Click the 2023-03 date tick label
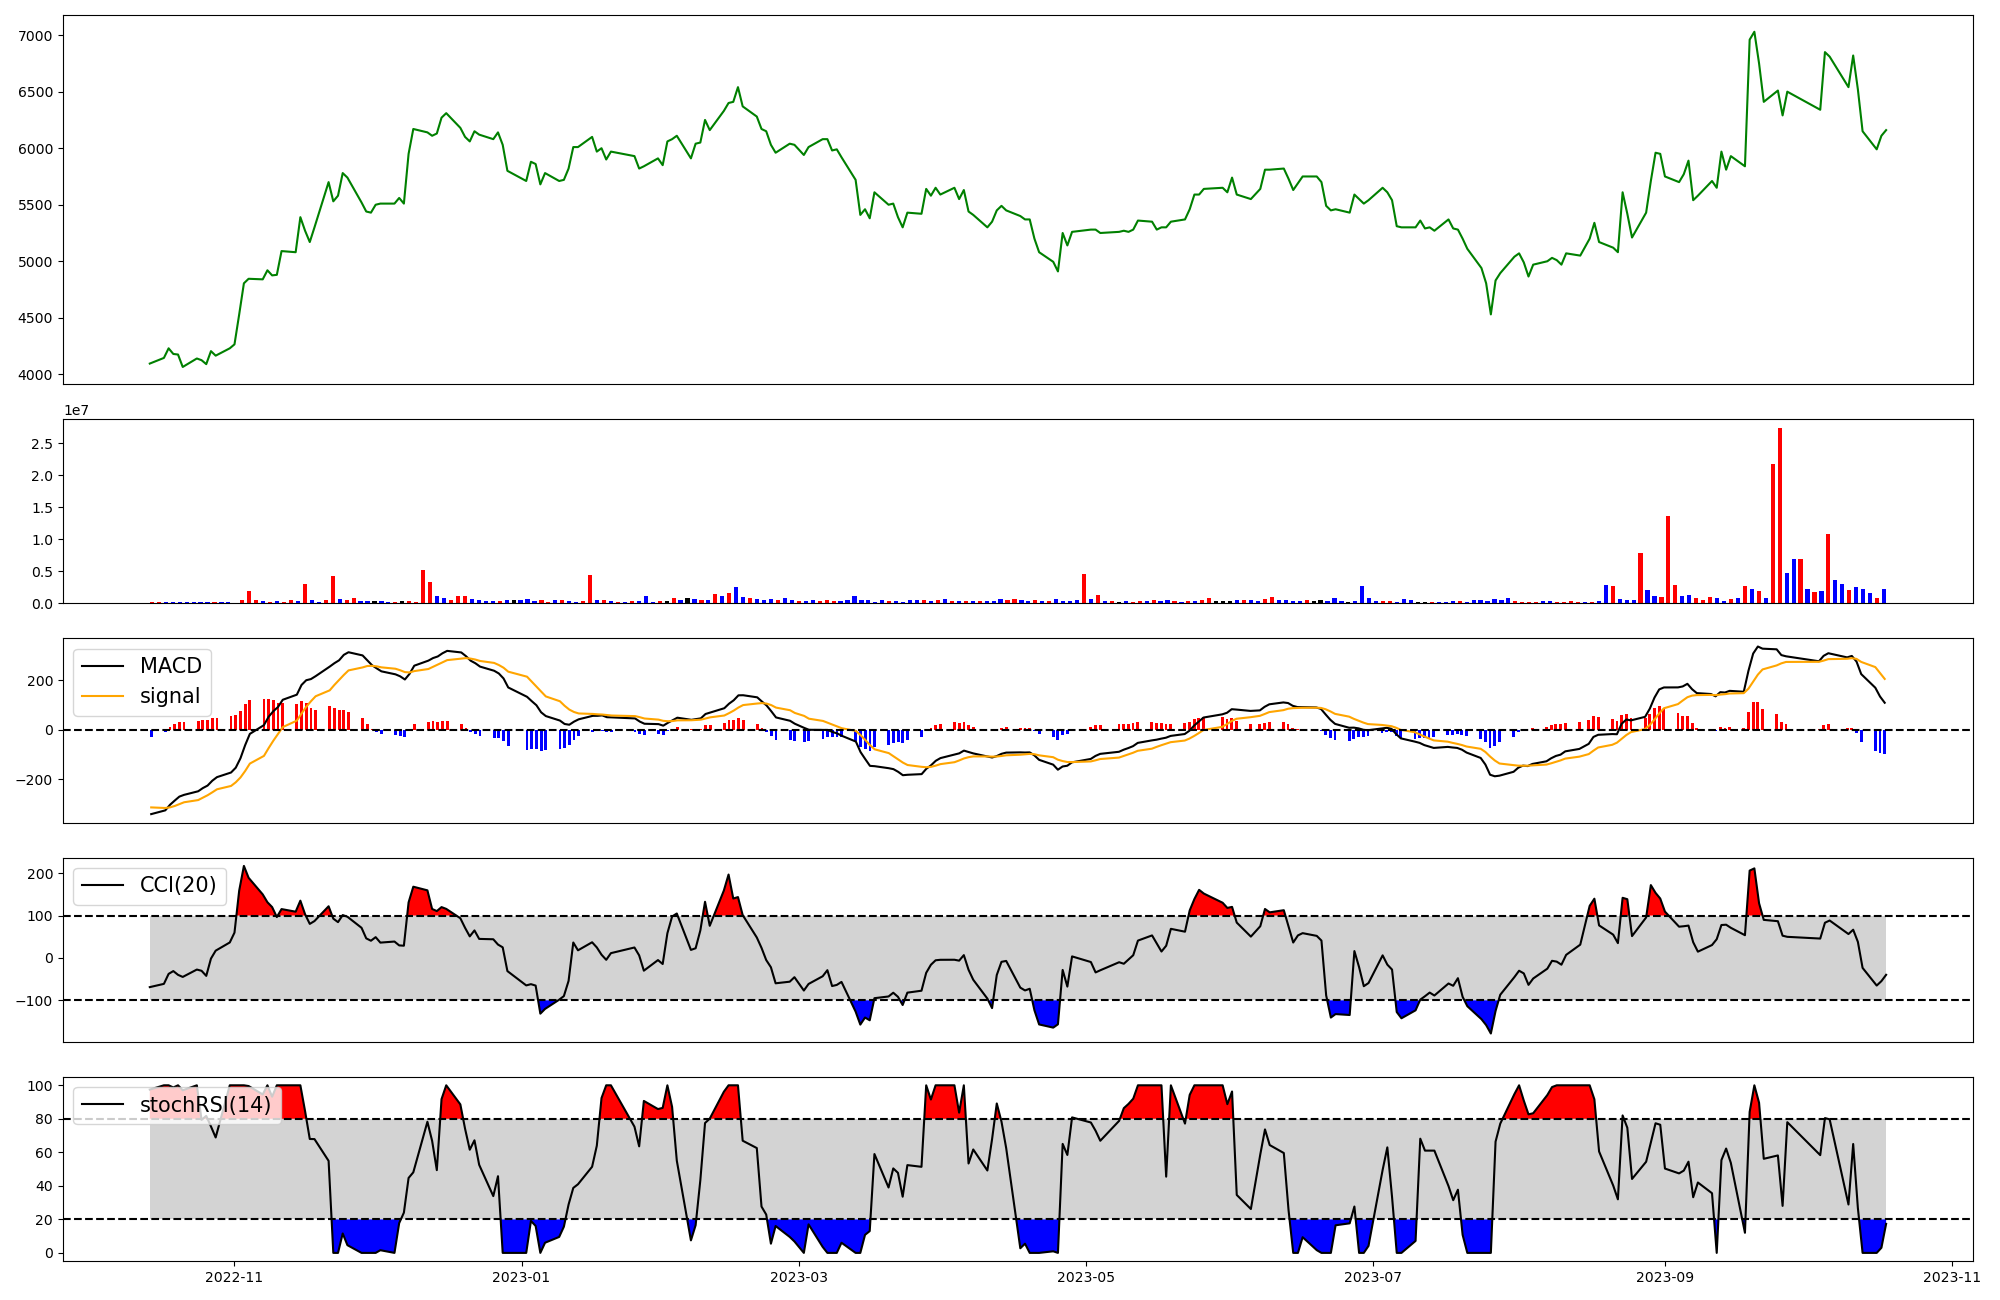Screen dimensions: 2000x1300 799,1277
